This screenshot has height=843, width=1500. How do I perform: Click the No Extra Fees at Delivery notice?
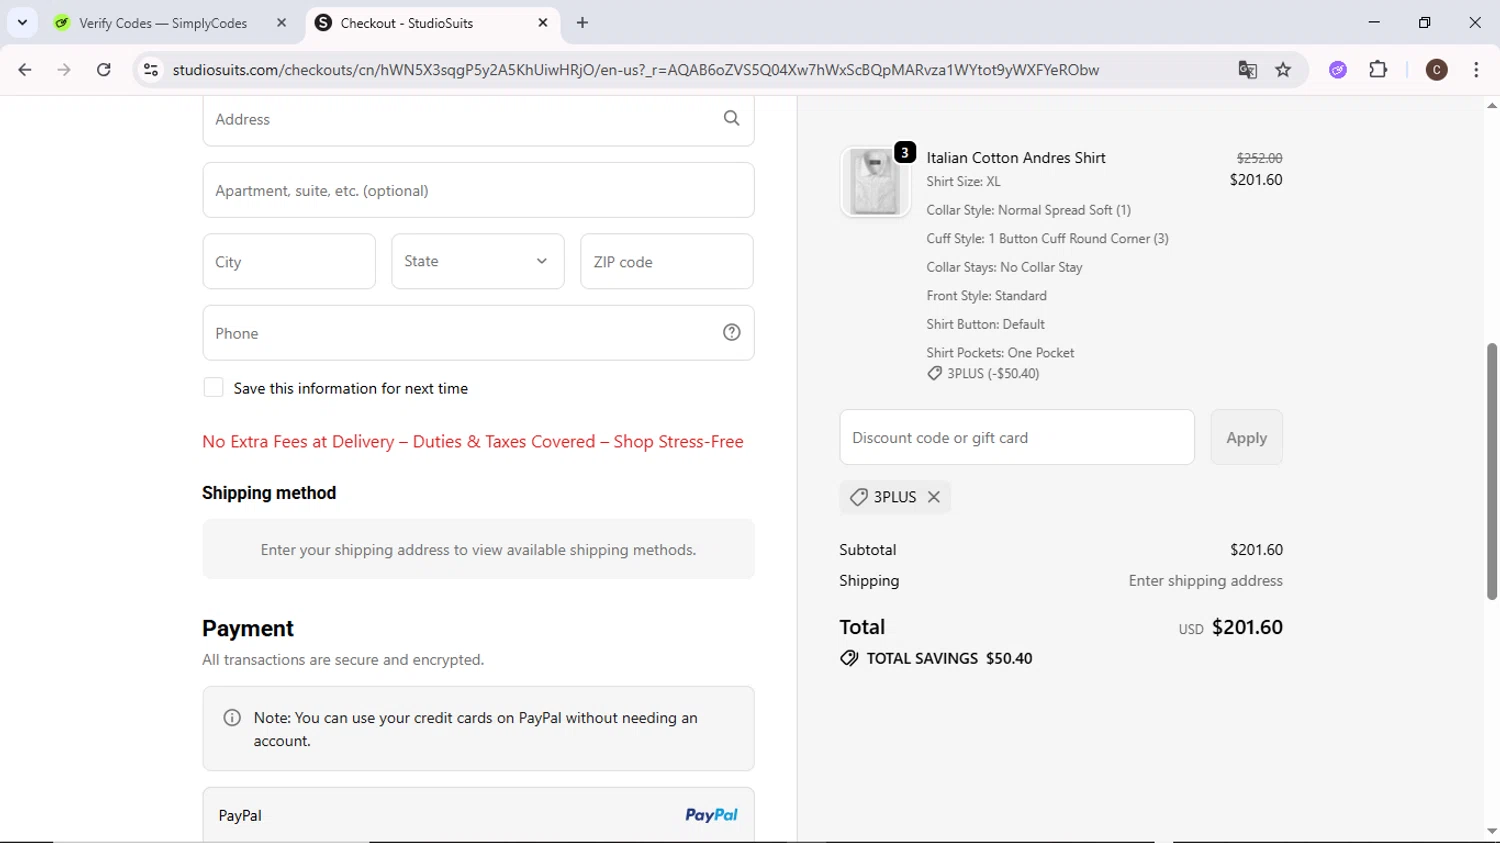click(x=473, y=441)
